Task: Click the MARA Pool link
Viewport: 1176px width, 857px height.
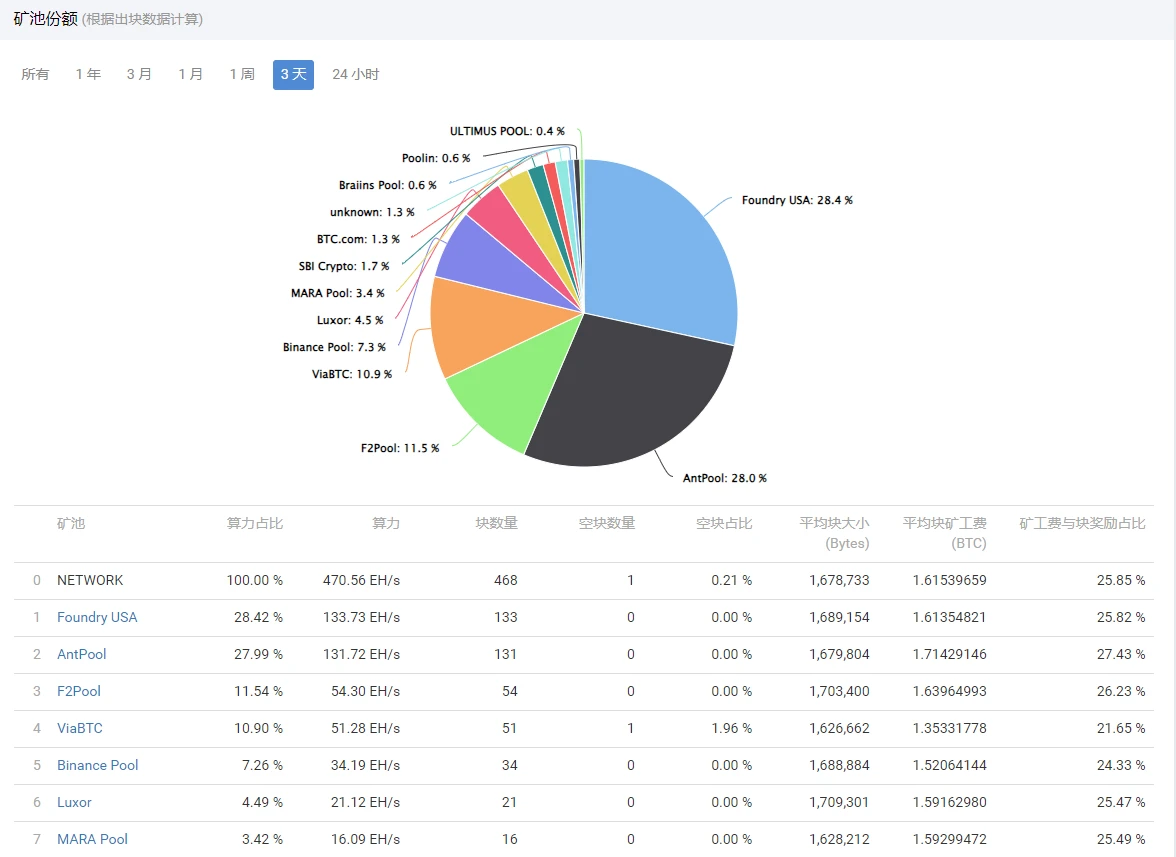Action: (92, 839)
